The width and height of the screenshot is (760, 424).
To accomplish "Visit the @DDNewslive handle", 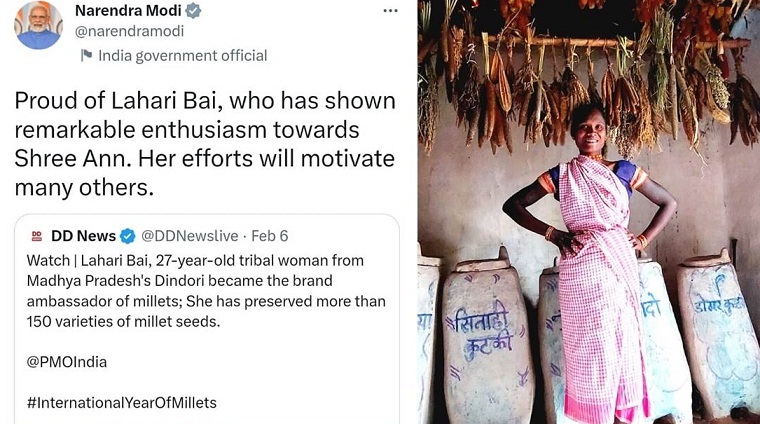I will coord(189,236).
